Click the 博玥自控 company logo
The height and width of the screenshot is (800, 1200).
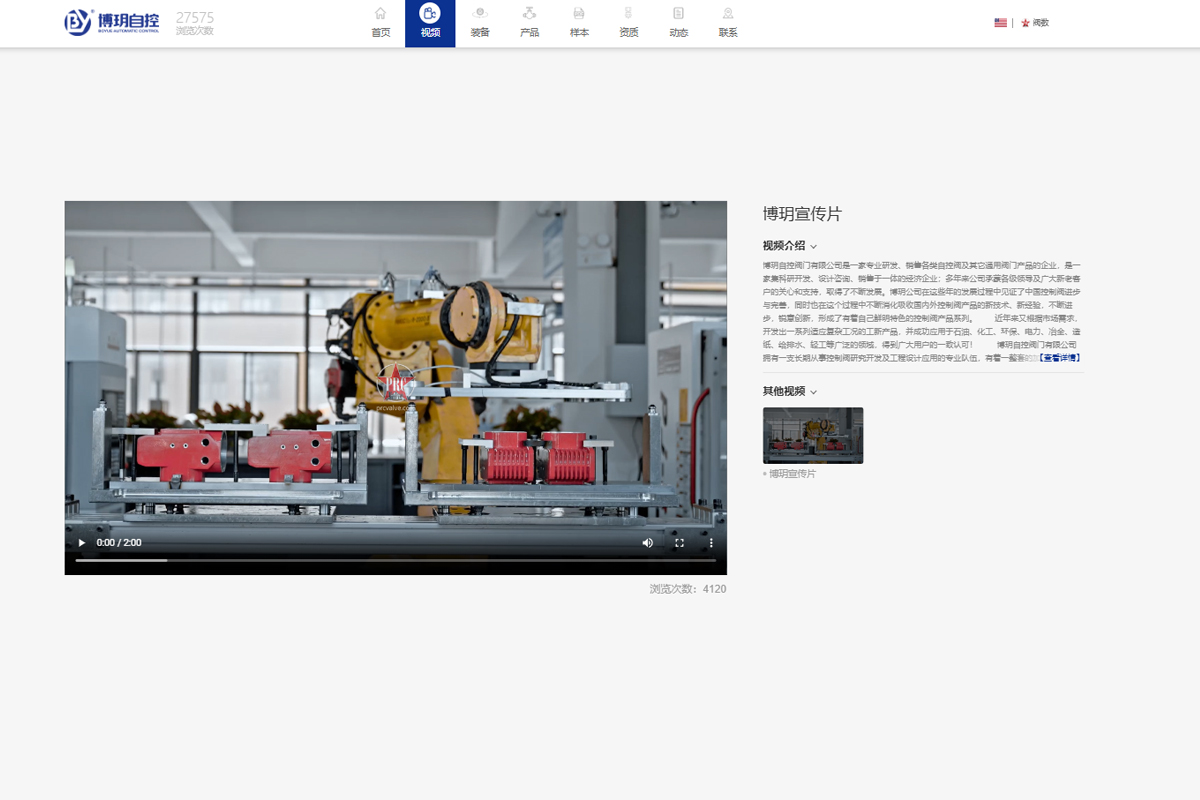point(112,22)
